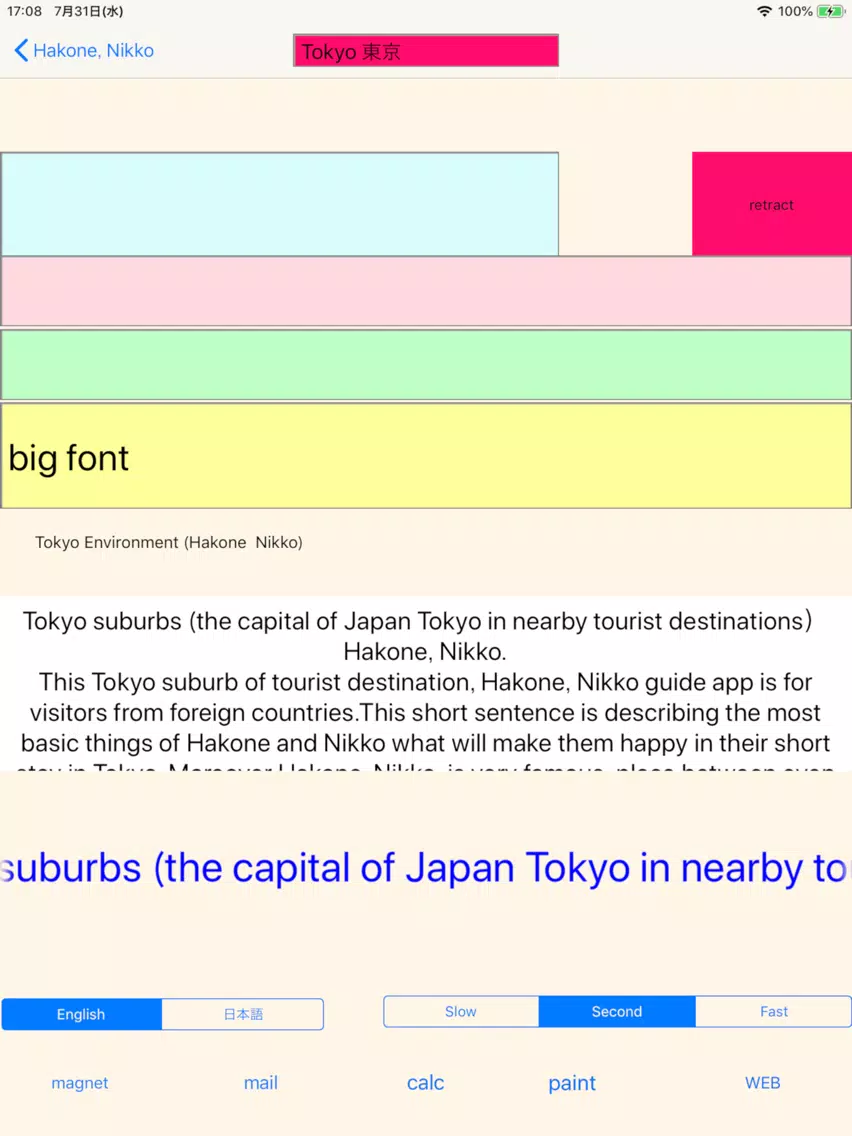
Task: Set speed to Fast
Action: 774,1011
